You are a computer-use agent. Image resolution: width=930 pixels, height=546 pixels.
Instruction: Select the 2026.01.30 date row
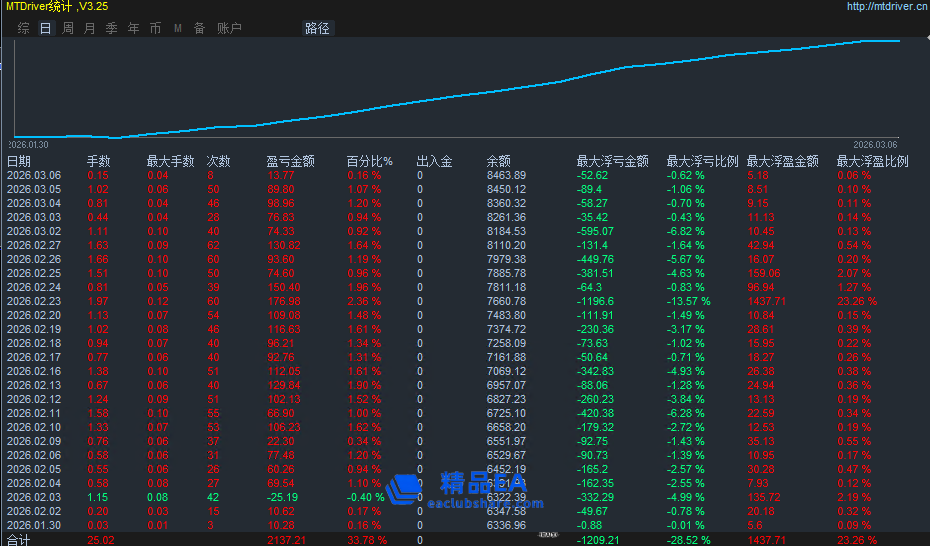[x=34, y=525]
